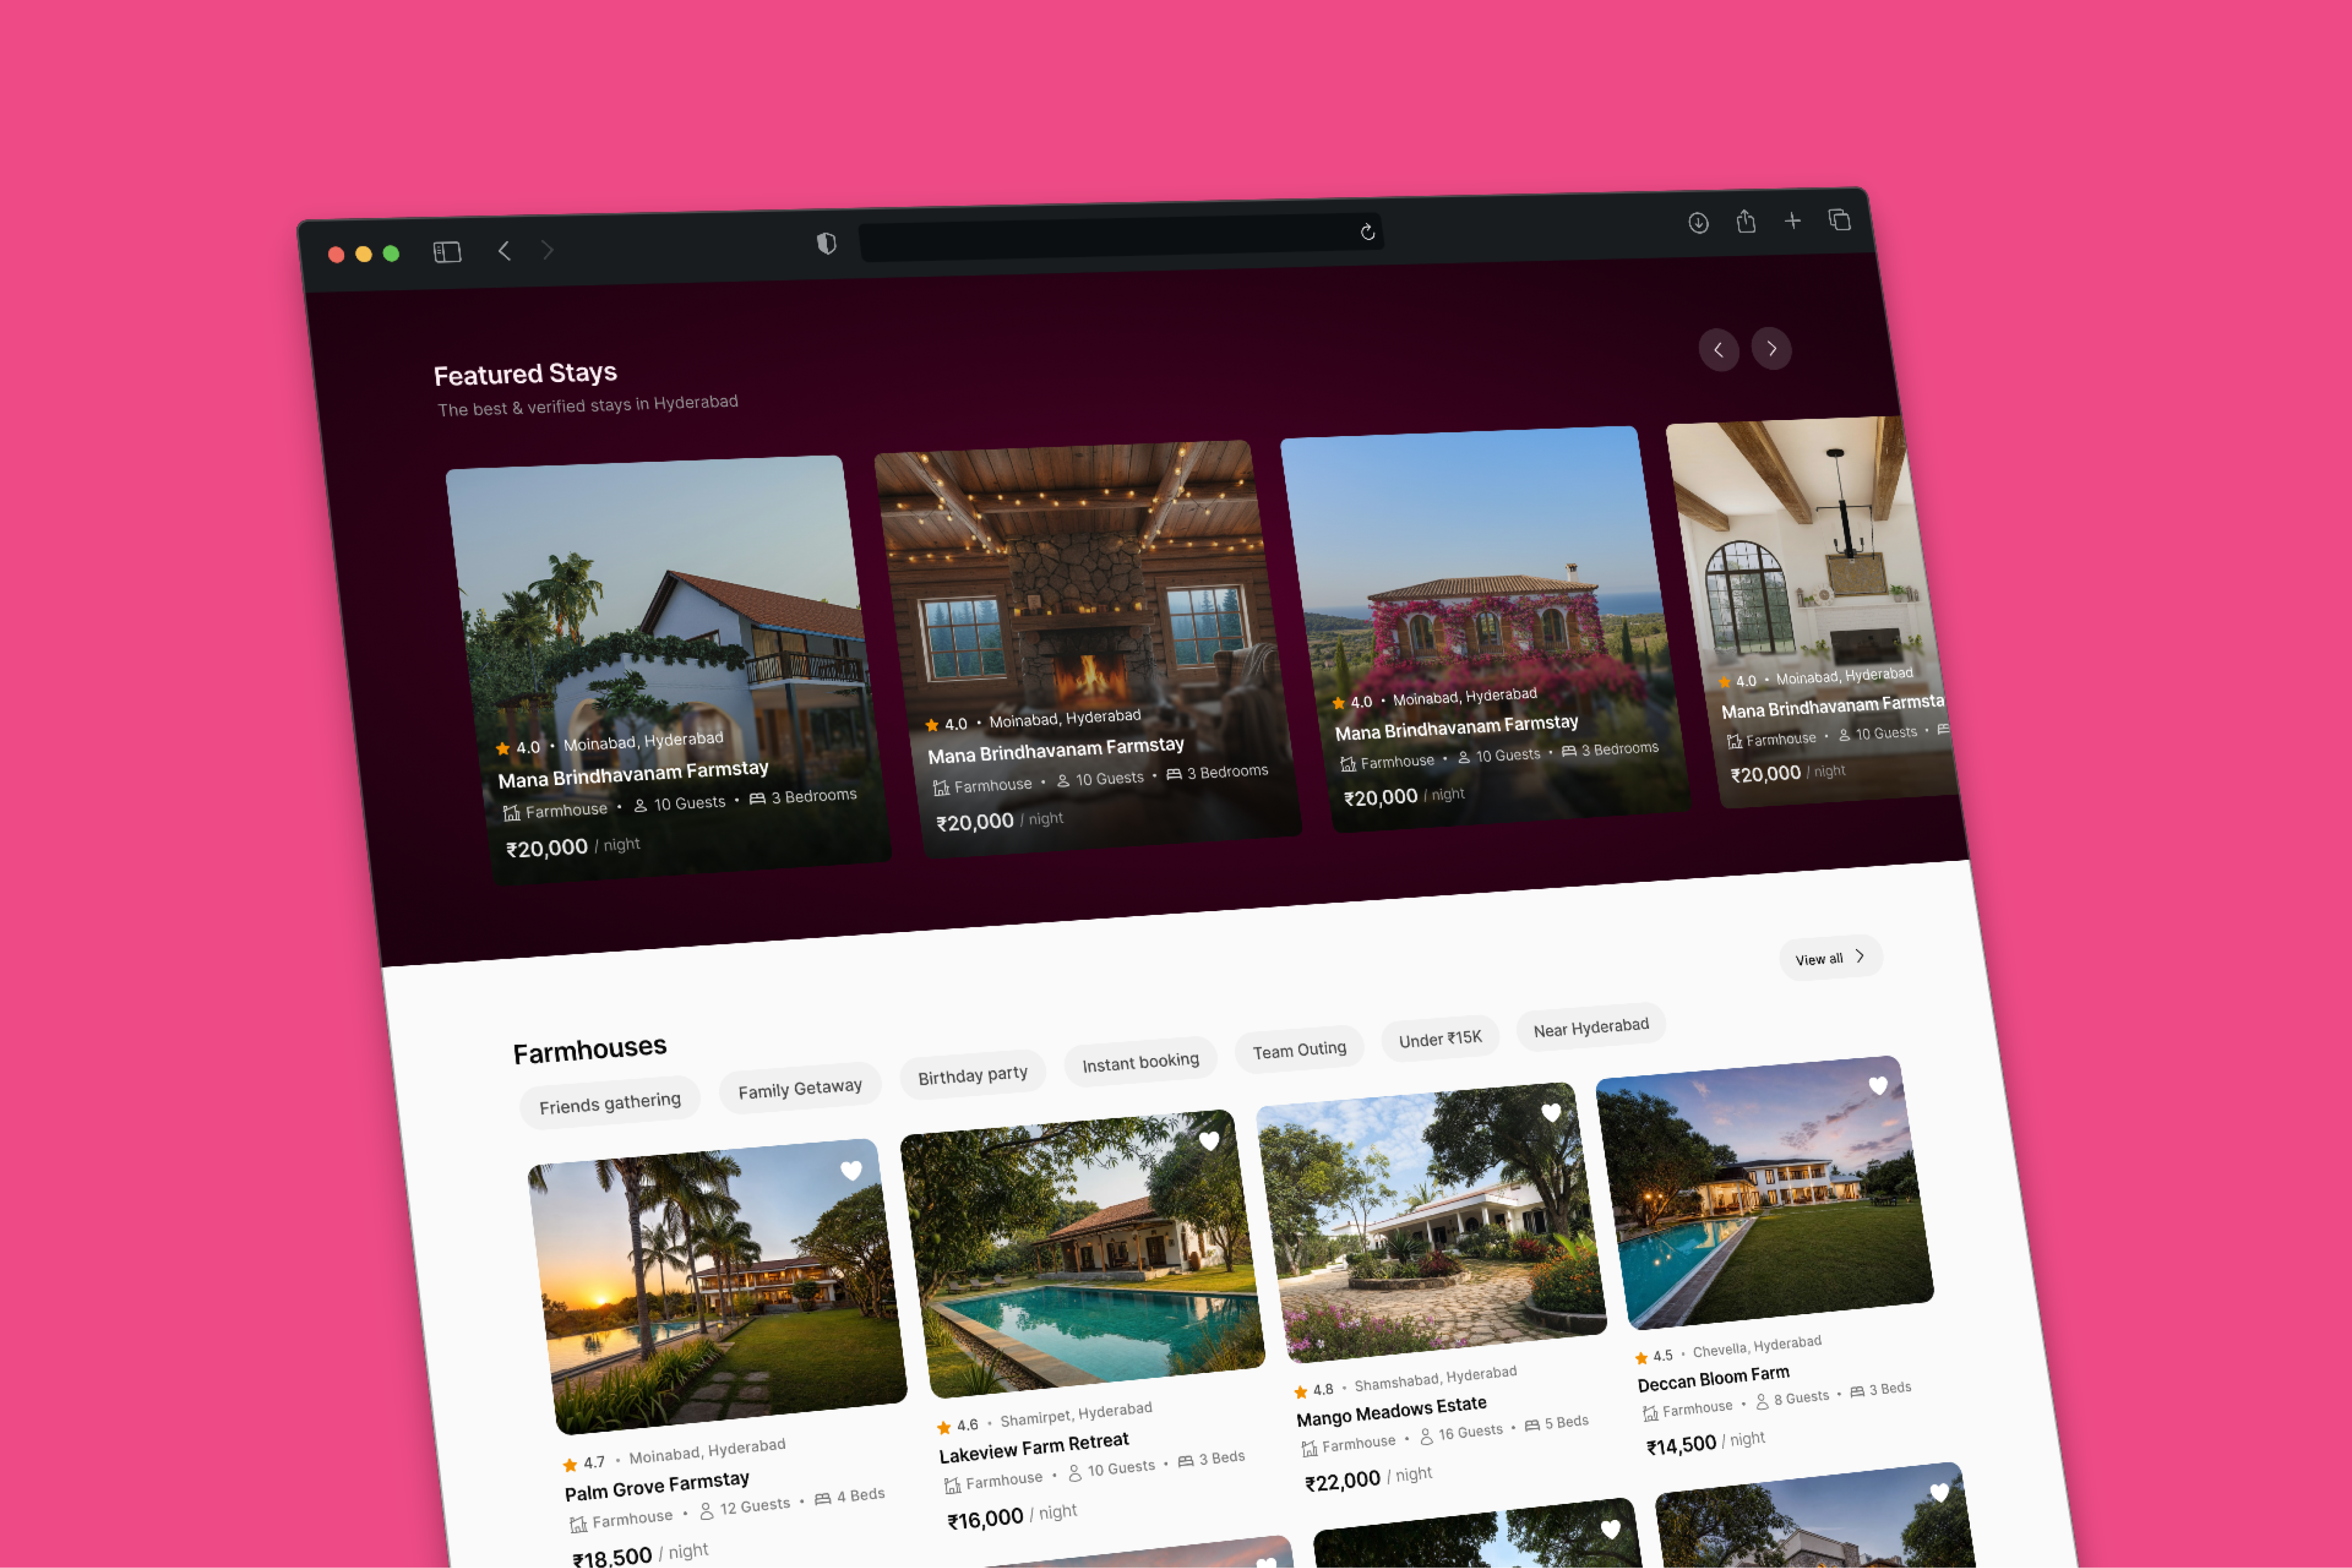Favorite Deccan Bloom Farm with heart icon

1878,1085
